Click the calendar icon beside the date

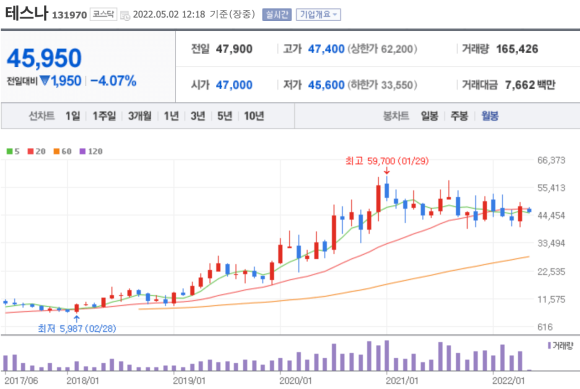click(x=125, y=15)
